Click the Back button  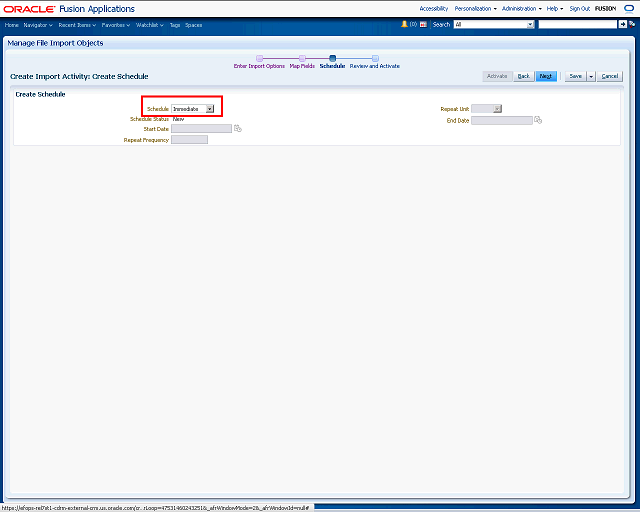point(523,76)
